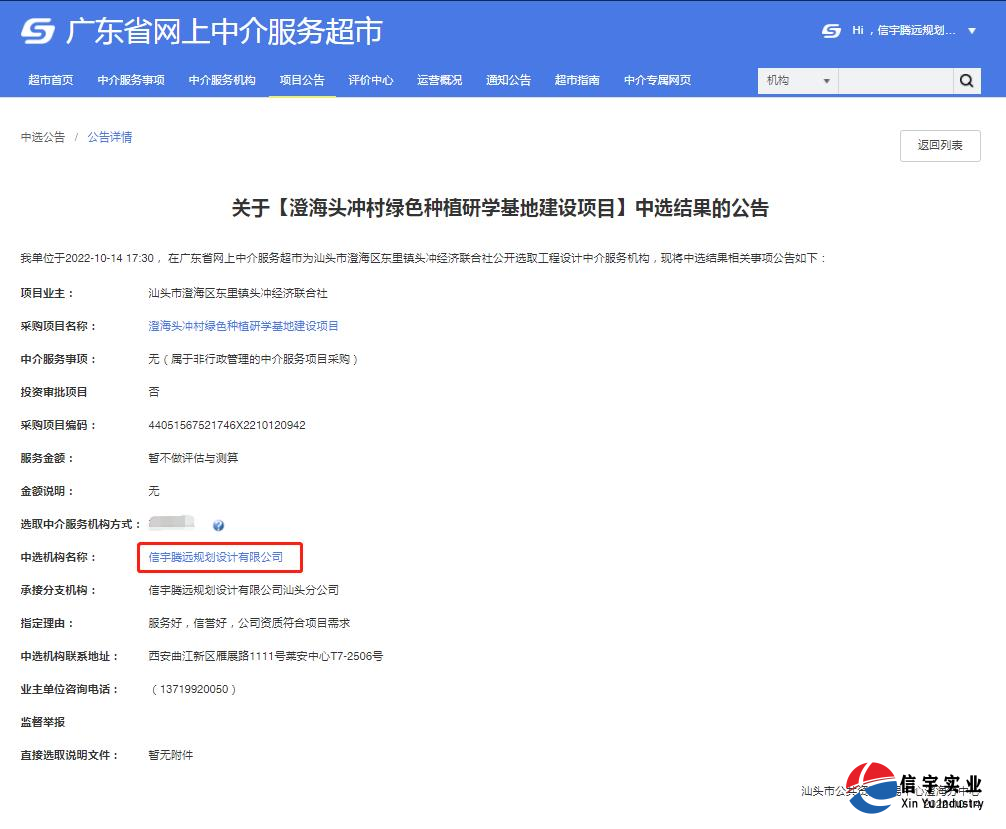Open the 通知公告 menu item
Screen dimensions: 1006x829
(x=508, y=80)
